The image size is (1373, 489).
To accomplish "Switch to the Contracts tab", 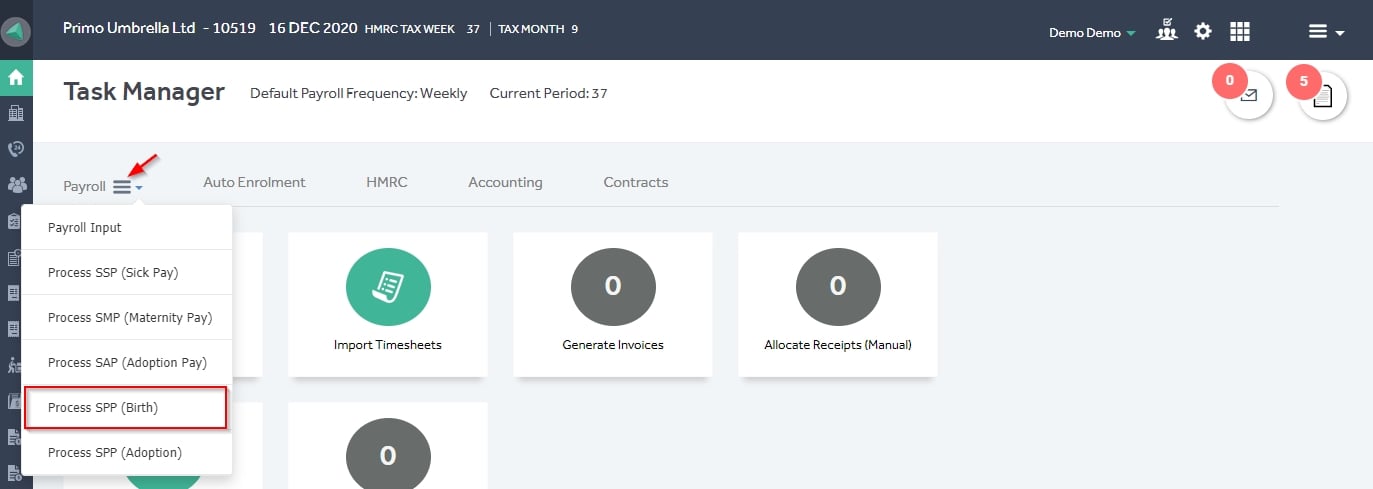I will [x=636, y=182].
